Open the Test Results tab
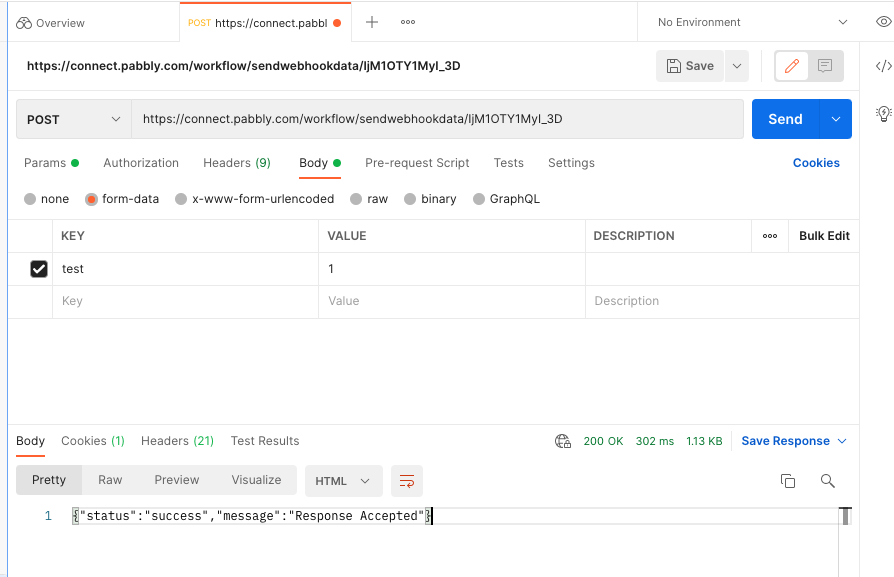 [265, 441]
